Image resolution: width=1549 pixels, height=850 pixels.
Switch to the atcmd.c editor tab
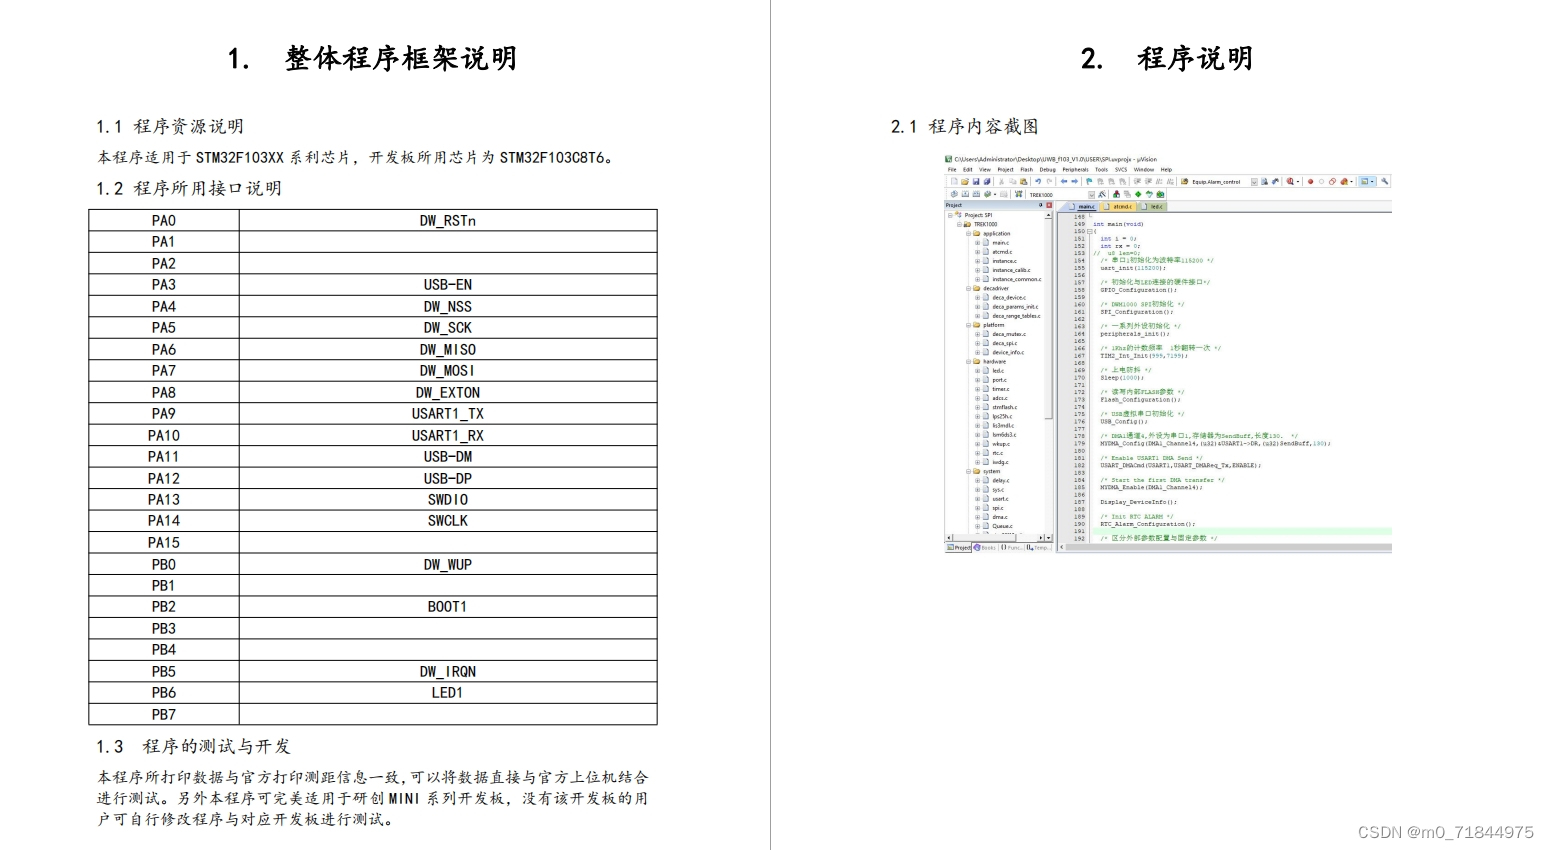1117,207
